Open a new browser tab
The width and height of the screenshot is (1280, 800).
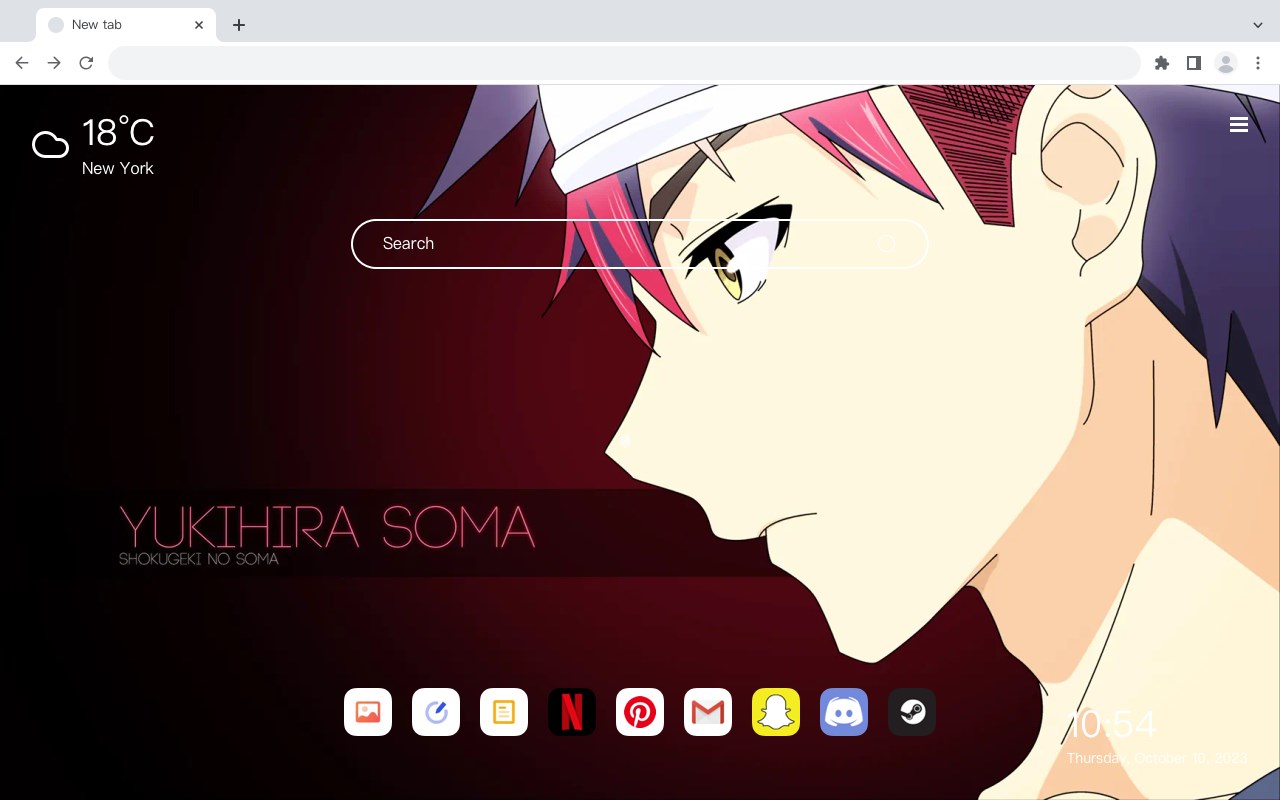click(x=239, y=25)
